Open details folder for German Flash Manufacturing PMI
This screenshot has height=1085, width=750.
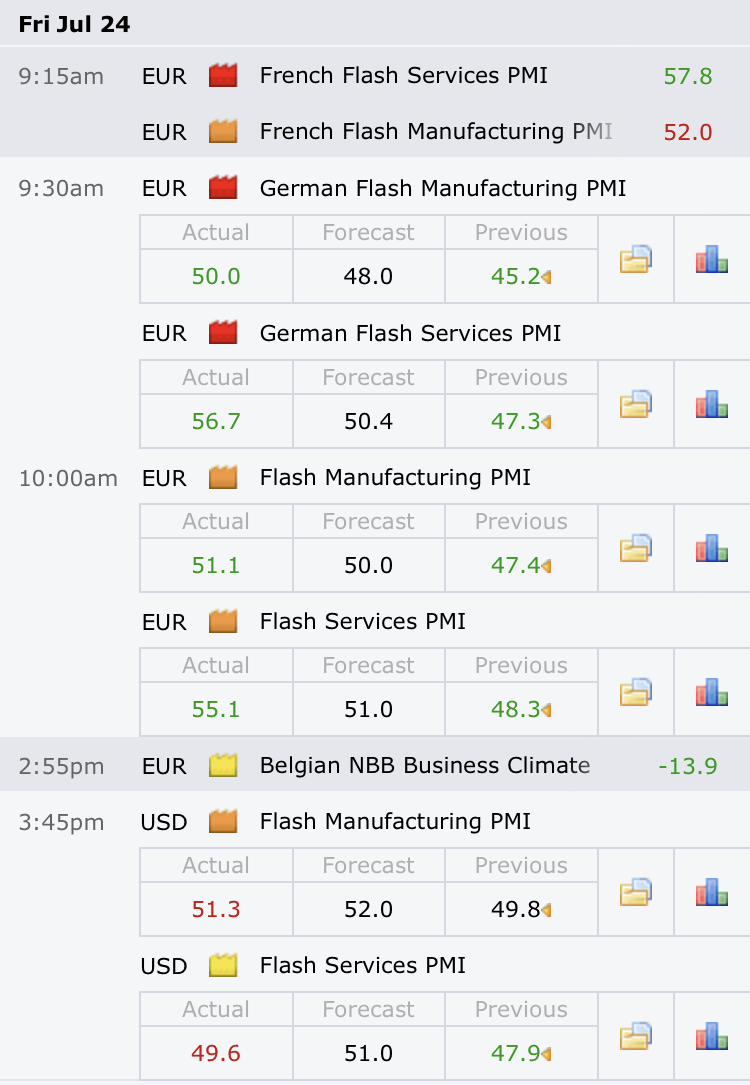(635, 259)
